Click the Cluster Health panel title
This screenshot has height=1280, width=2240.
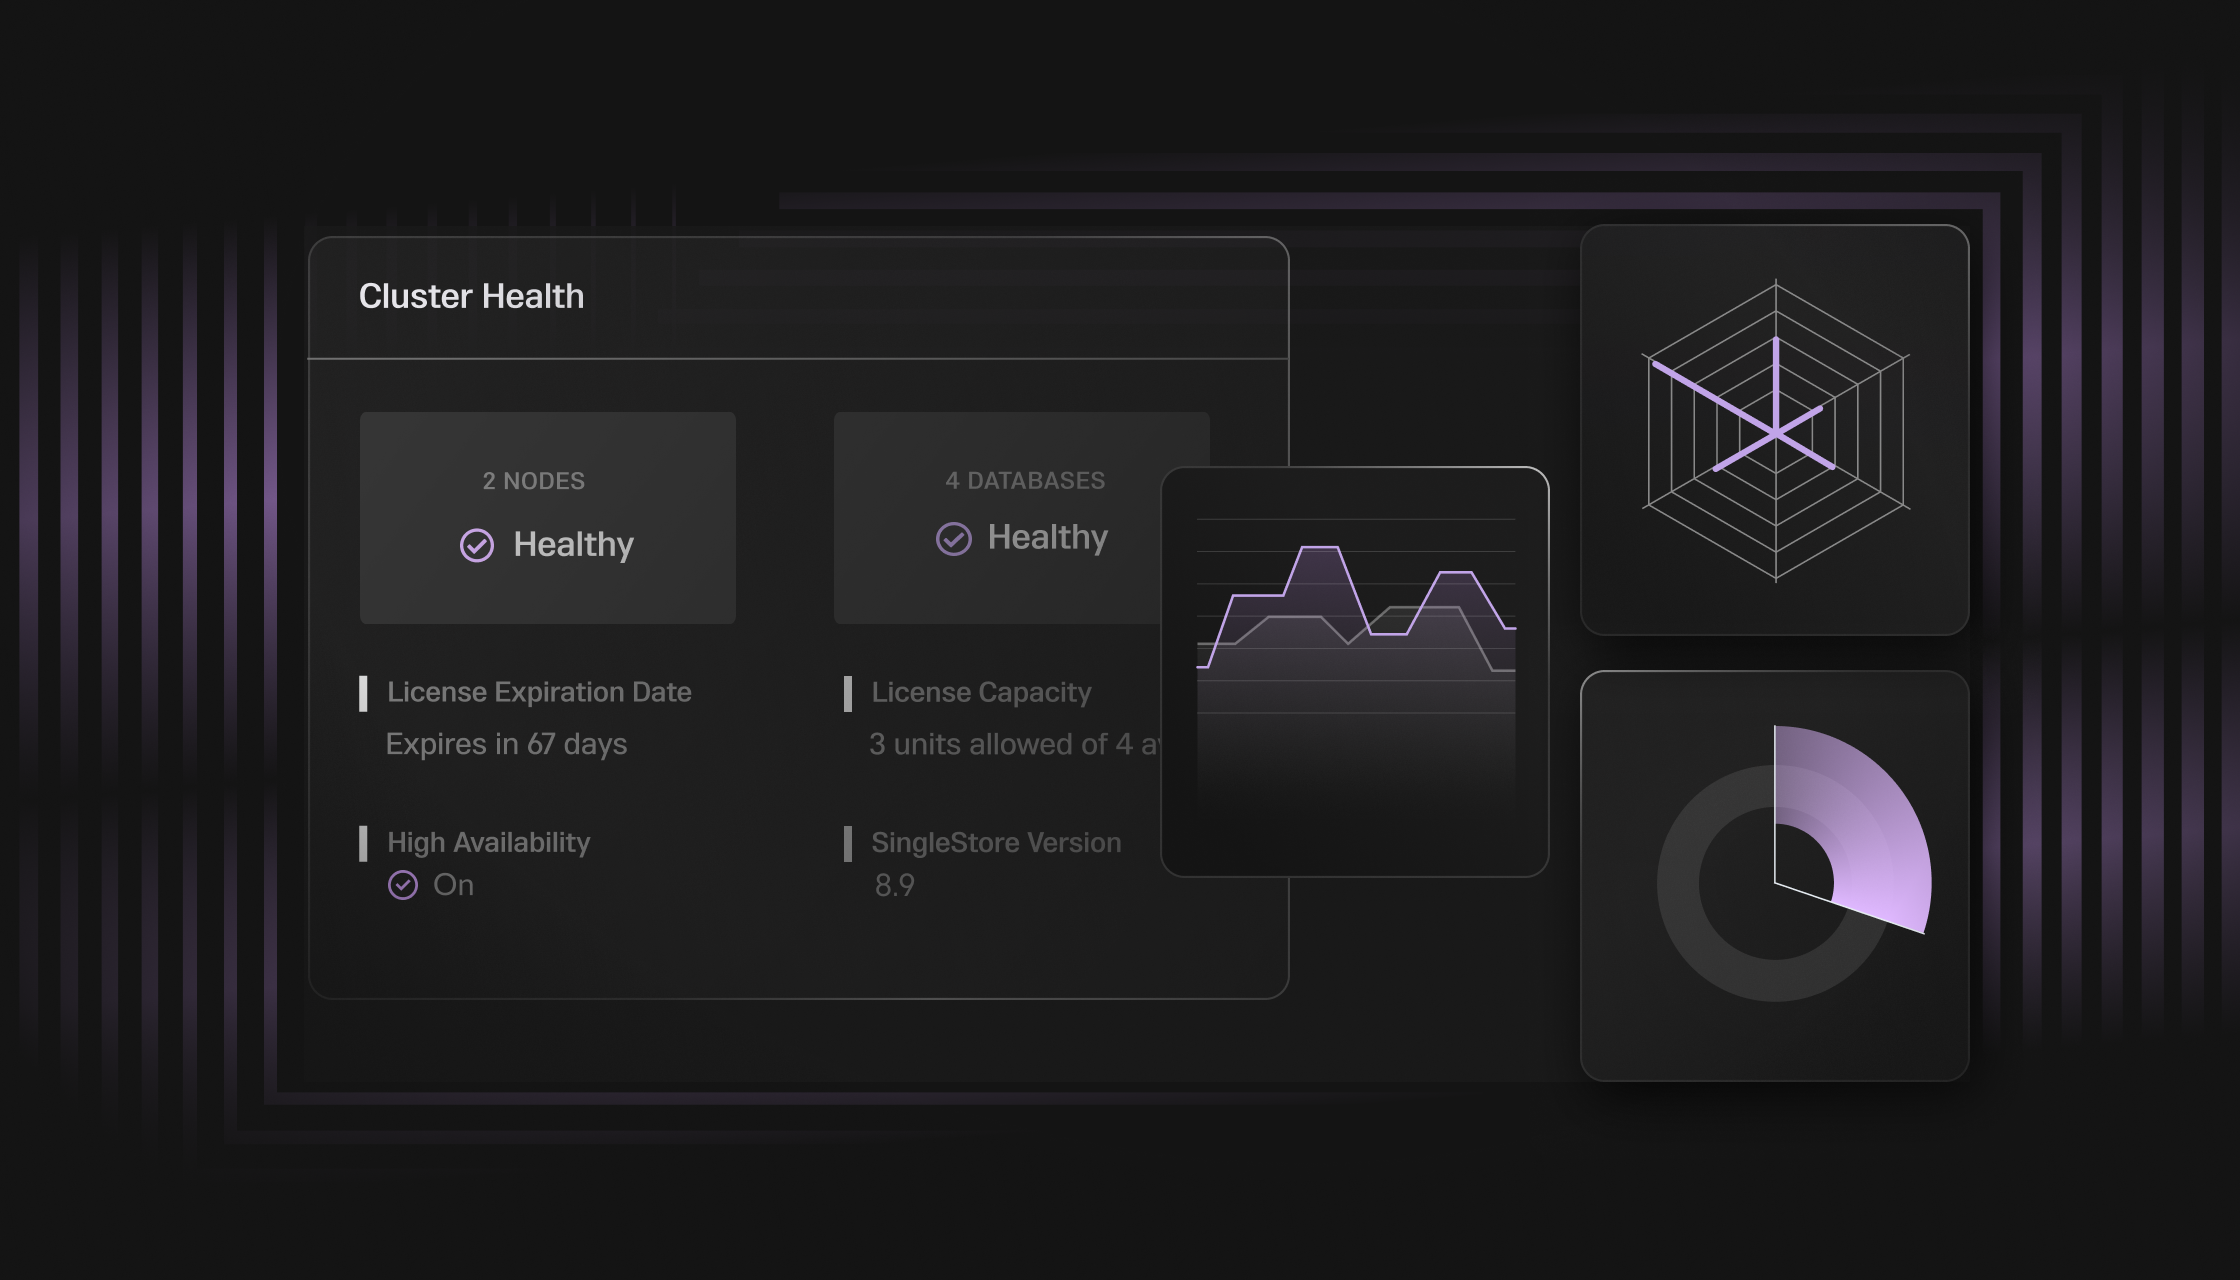[471, 297]
